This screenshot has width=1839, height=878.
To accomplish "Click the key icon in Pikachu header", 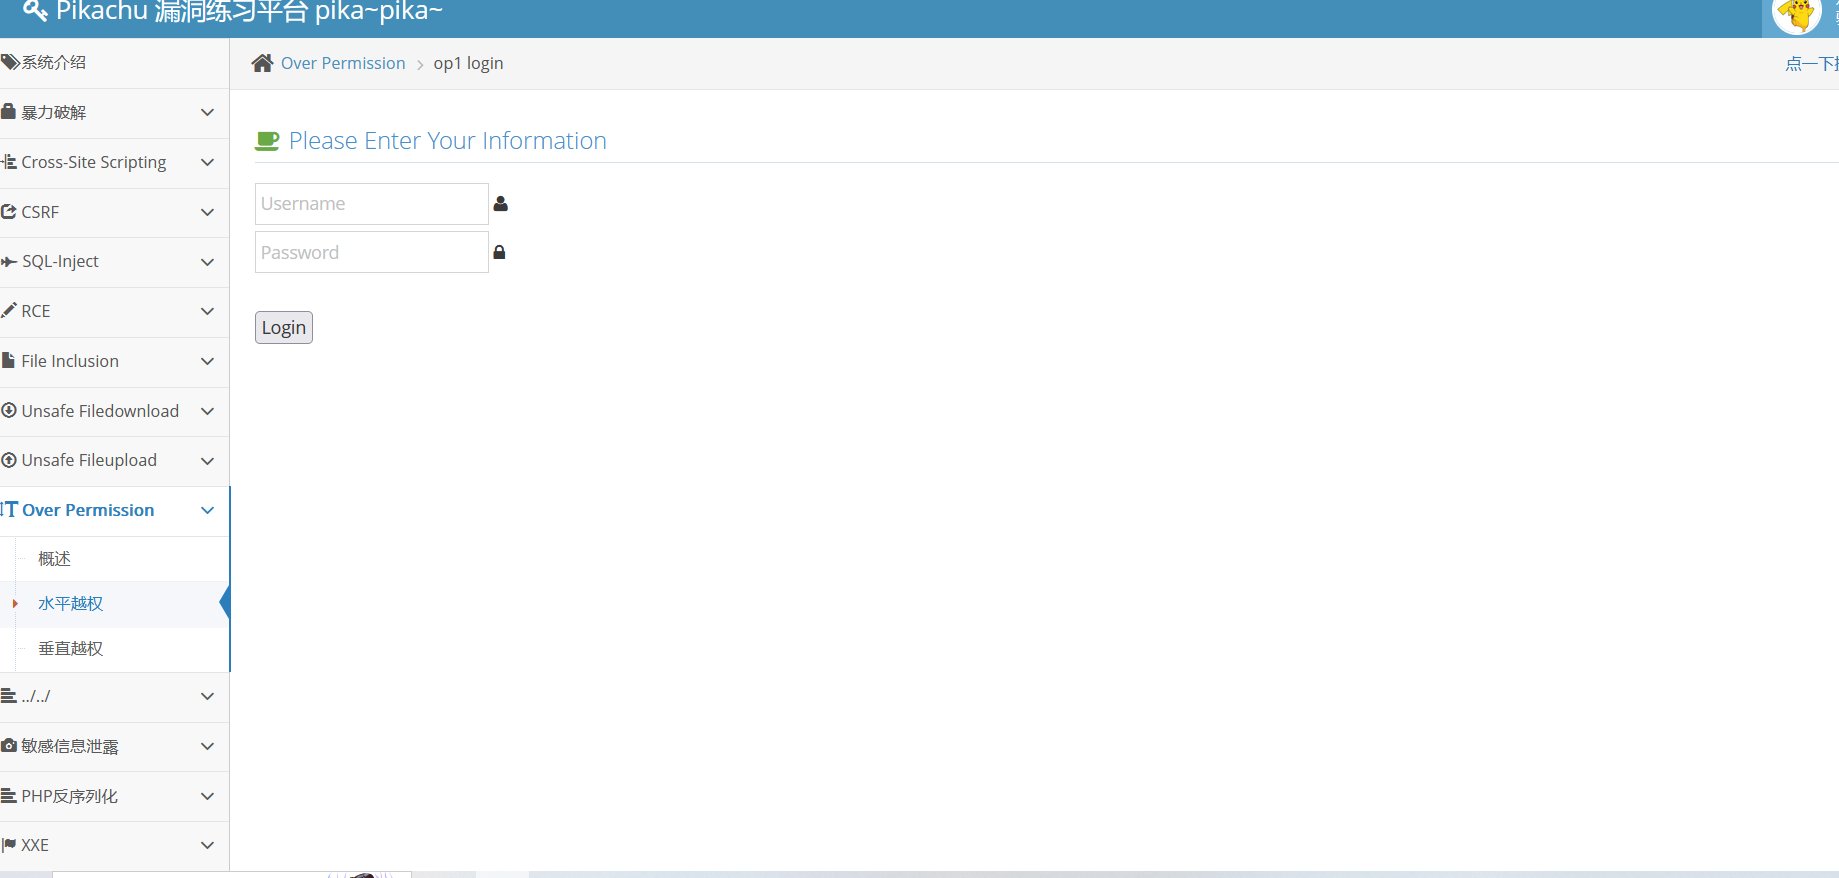I will tap(35, 10).
